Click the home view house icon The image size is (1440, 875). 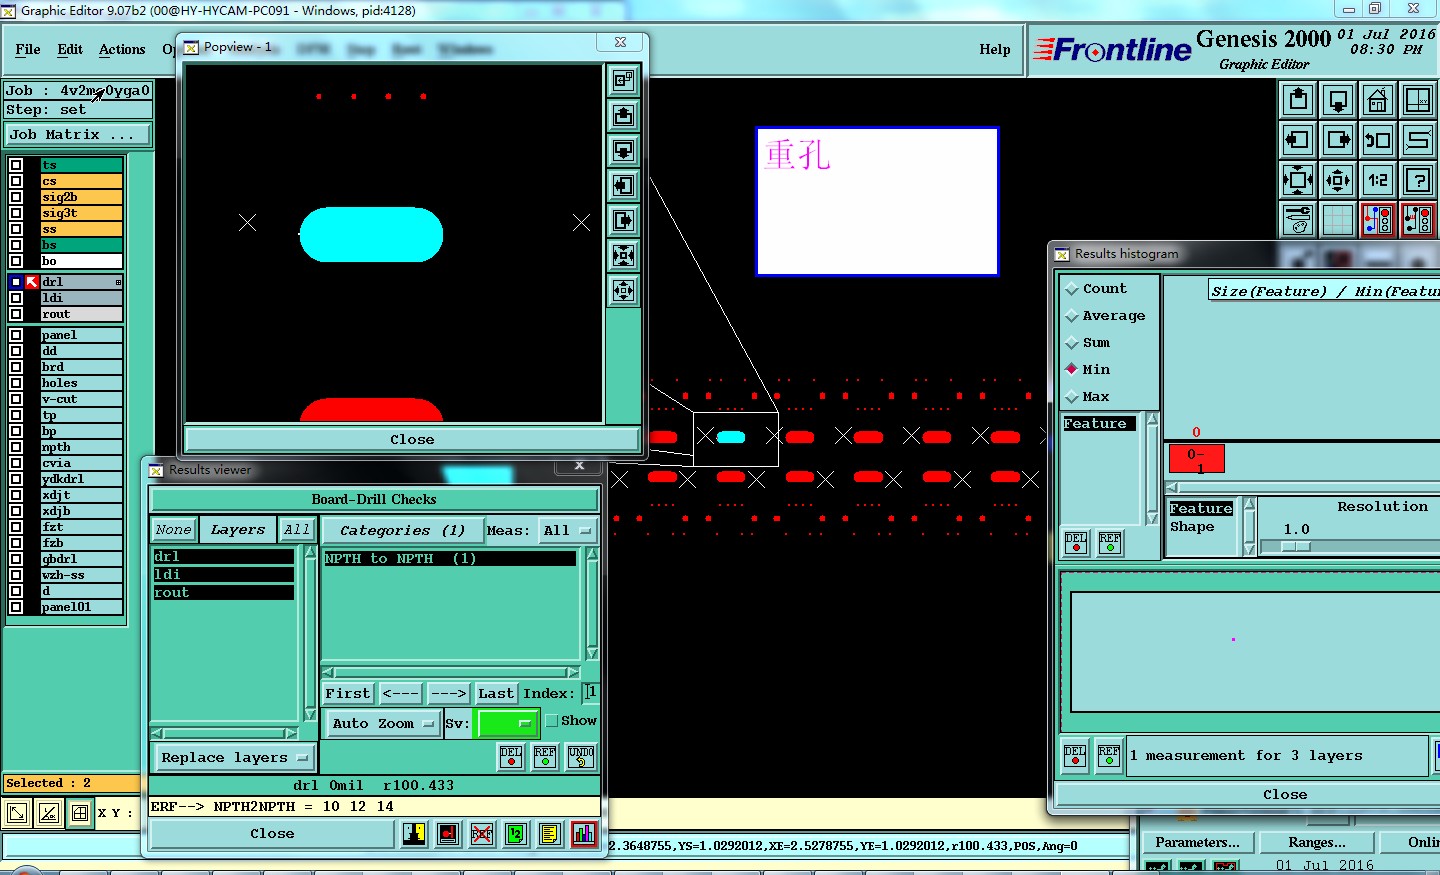1378,100
